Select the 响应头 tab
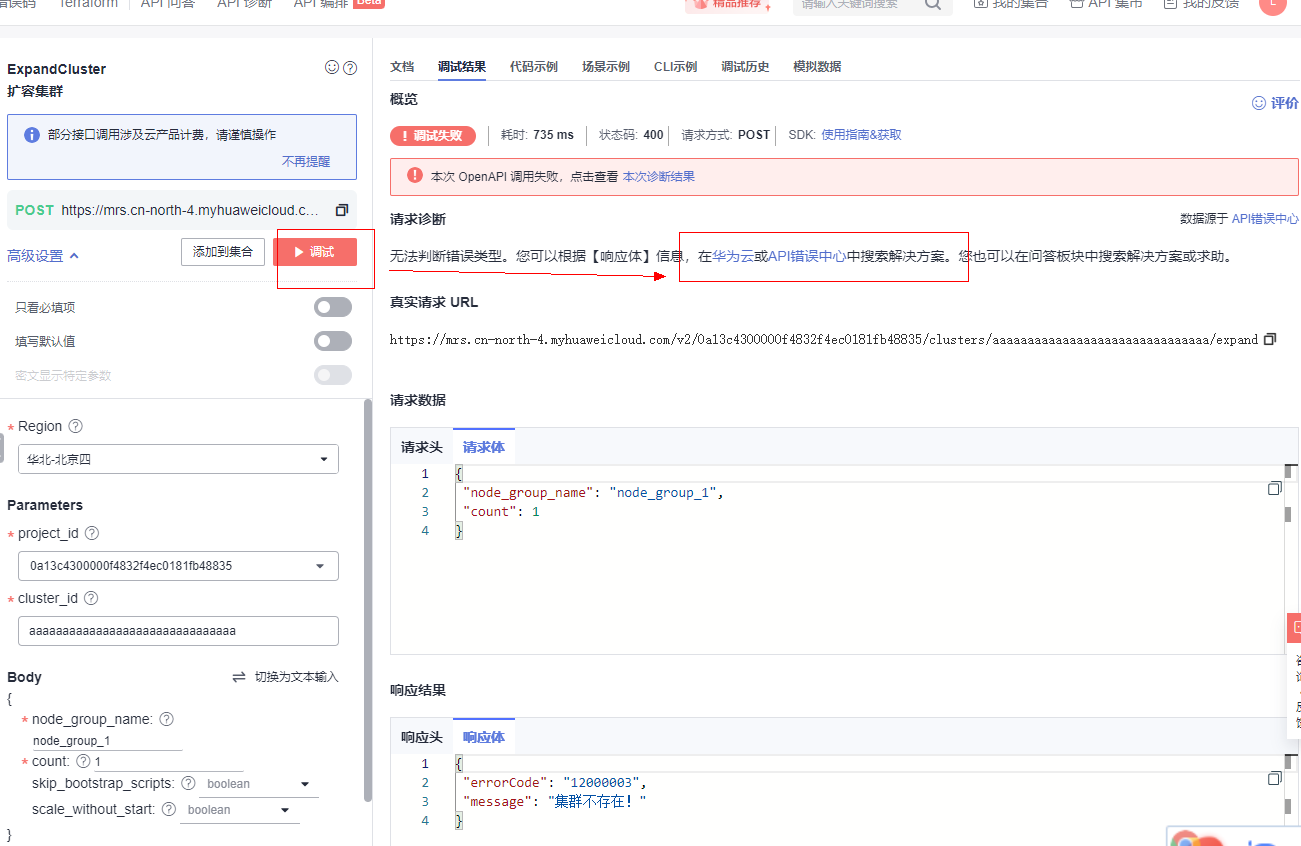This screenshot has height=846, width=1301. tap(422, 737)
